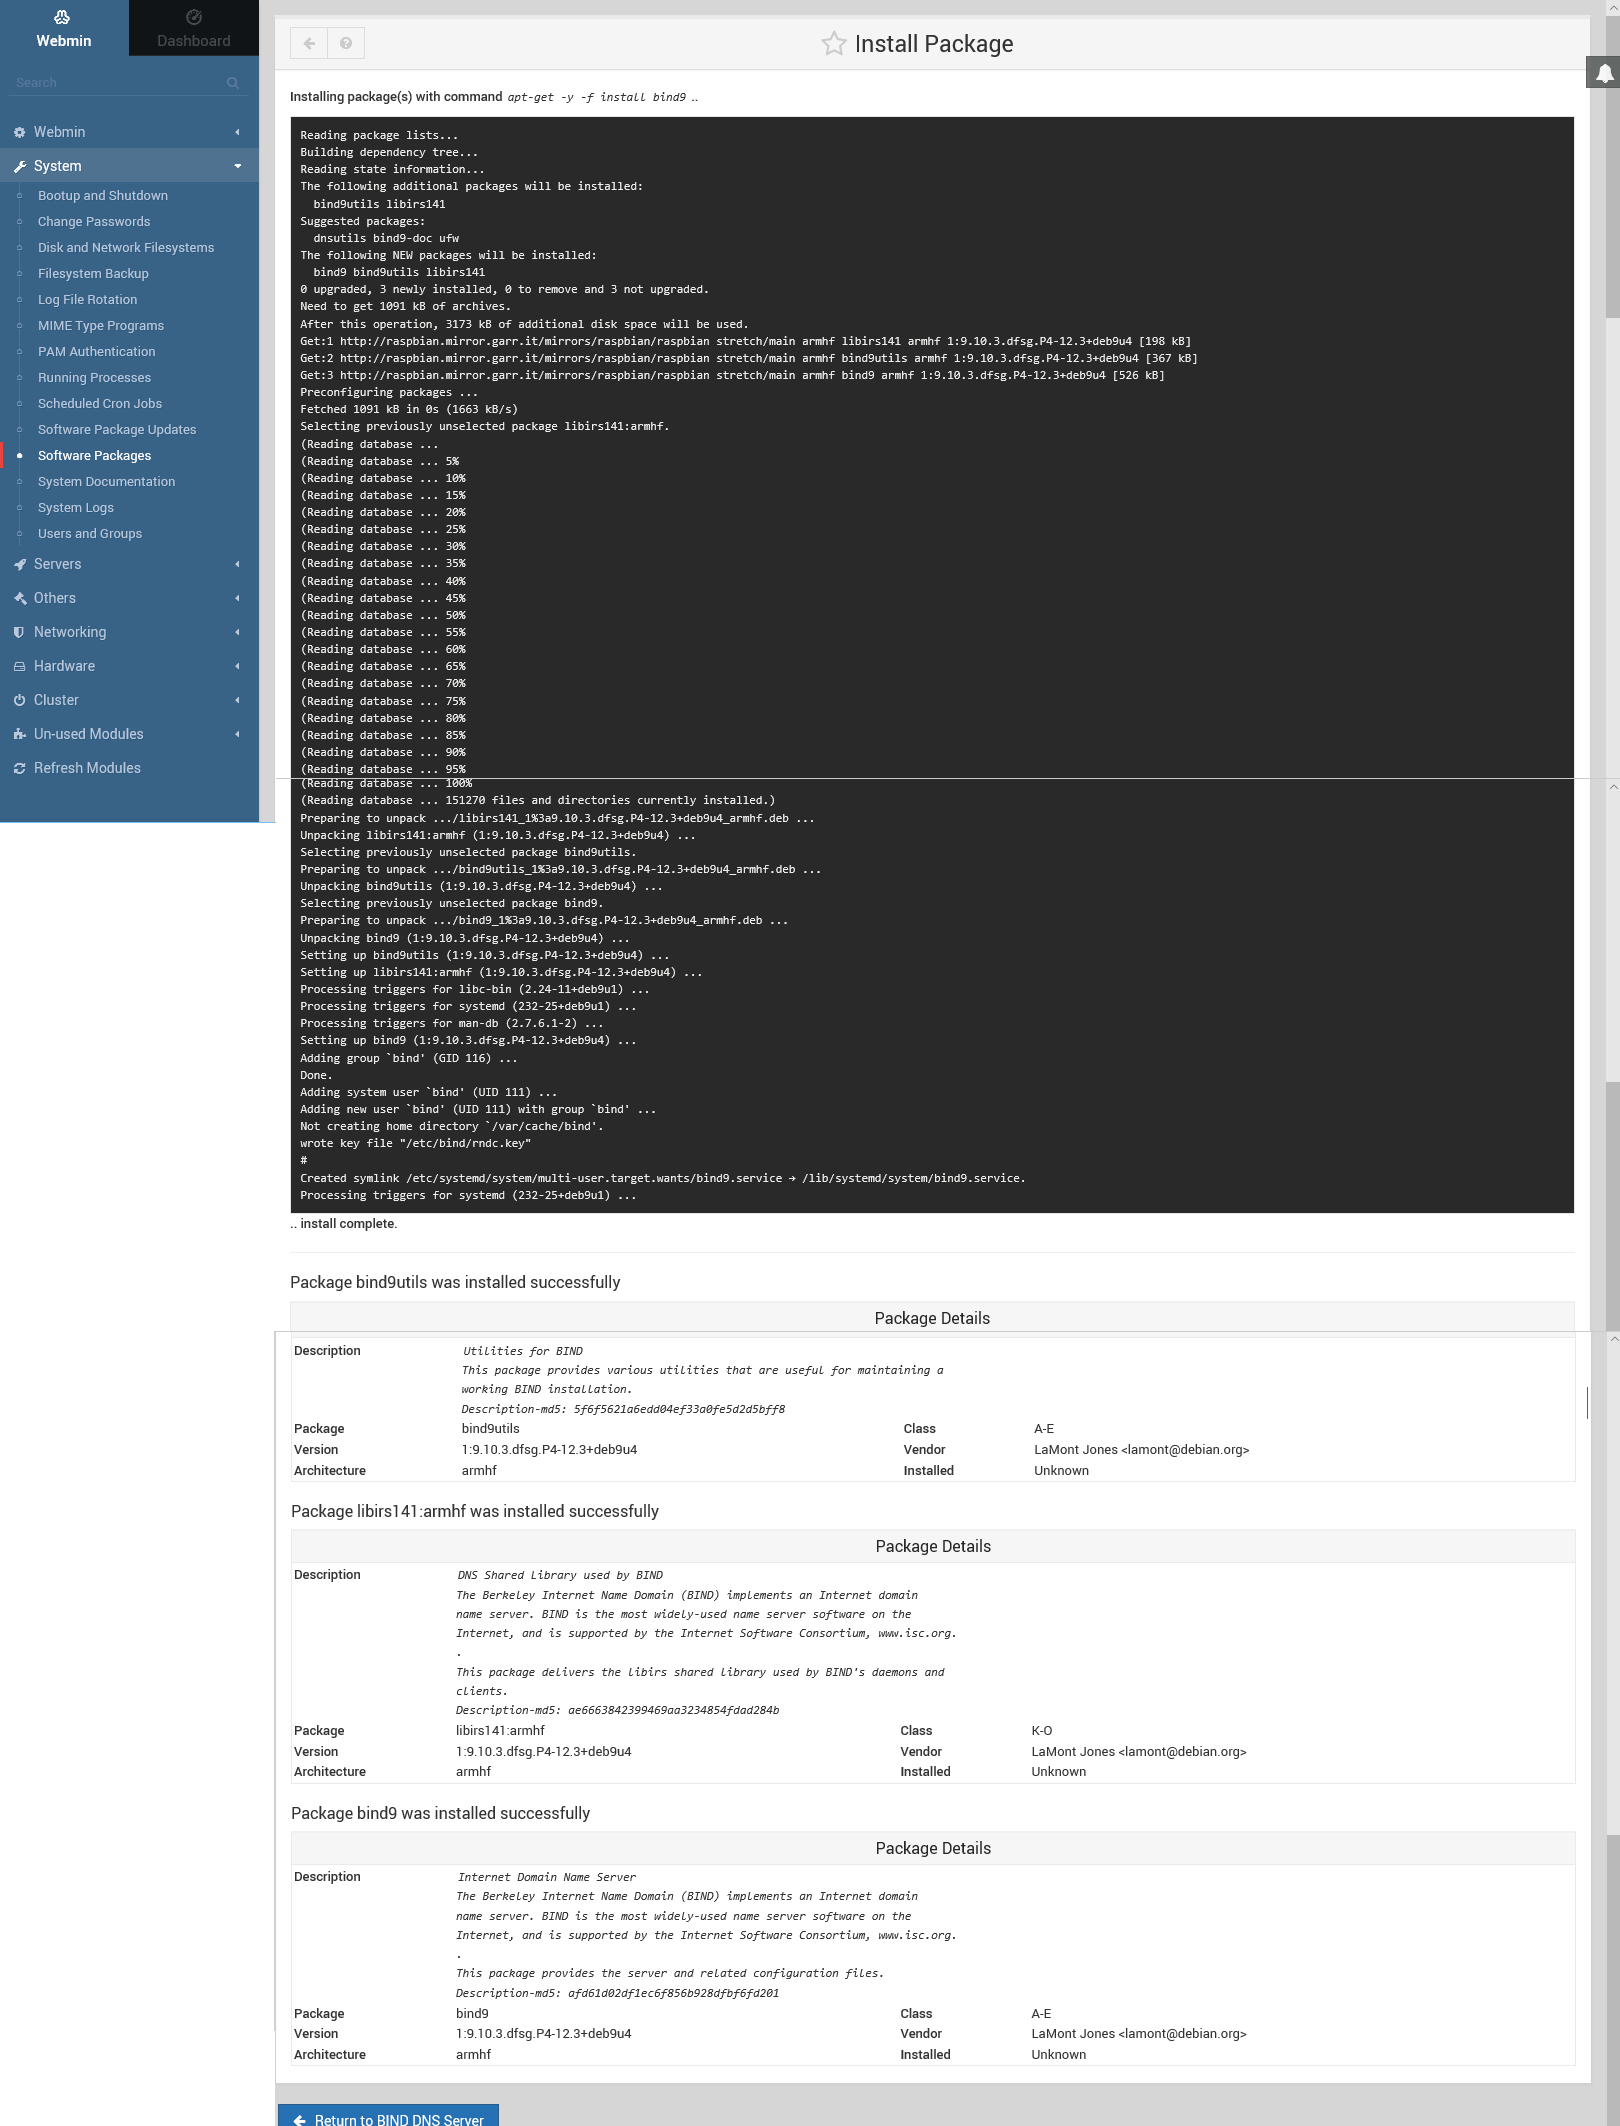This screenshot has width=1620, height=2126.
Task: Open MIME Type Programs module
Action: [x=101, y=326]
